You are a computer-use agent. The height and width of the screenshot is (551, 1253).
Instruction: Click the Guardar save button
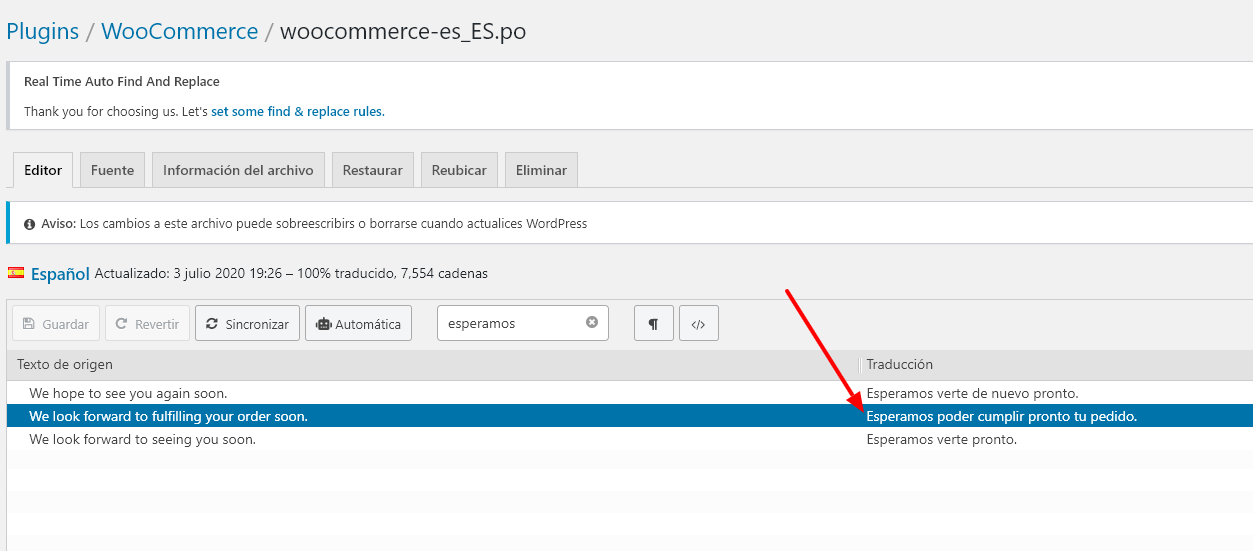pos(56,323)
